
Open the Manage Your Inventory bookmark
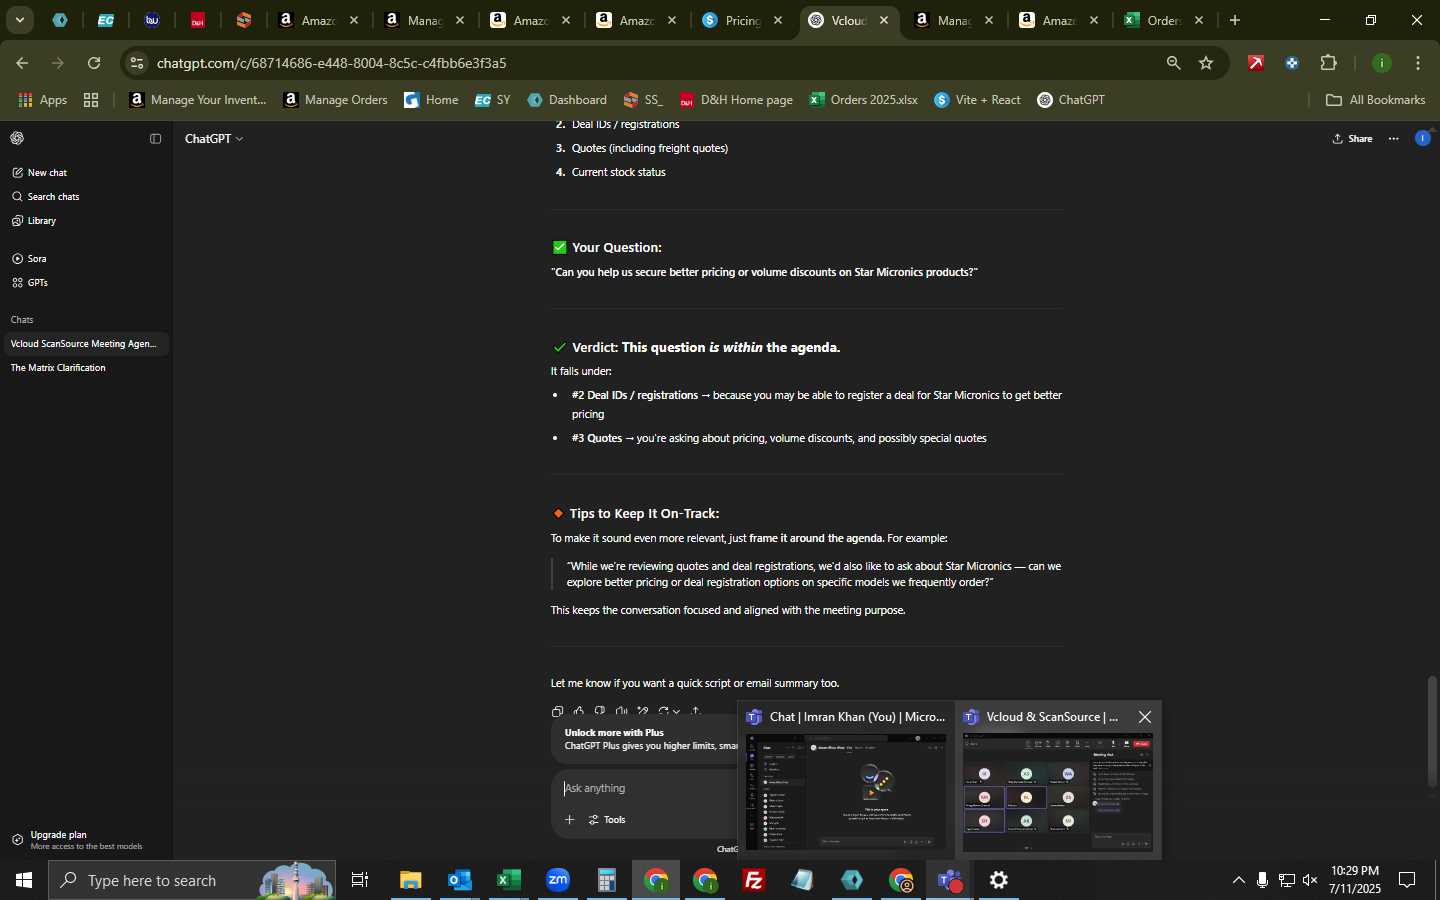pos(198,100)
